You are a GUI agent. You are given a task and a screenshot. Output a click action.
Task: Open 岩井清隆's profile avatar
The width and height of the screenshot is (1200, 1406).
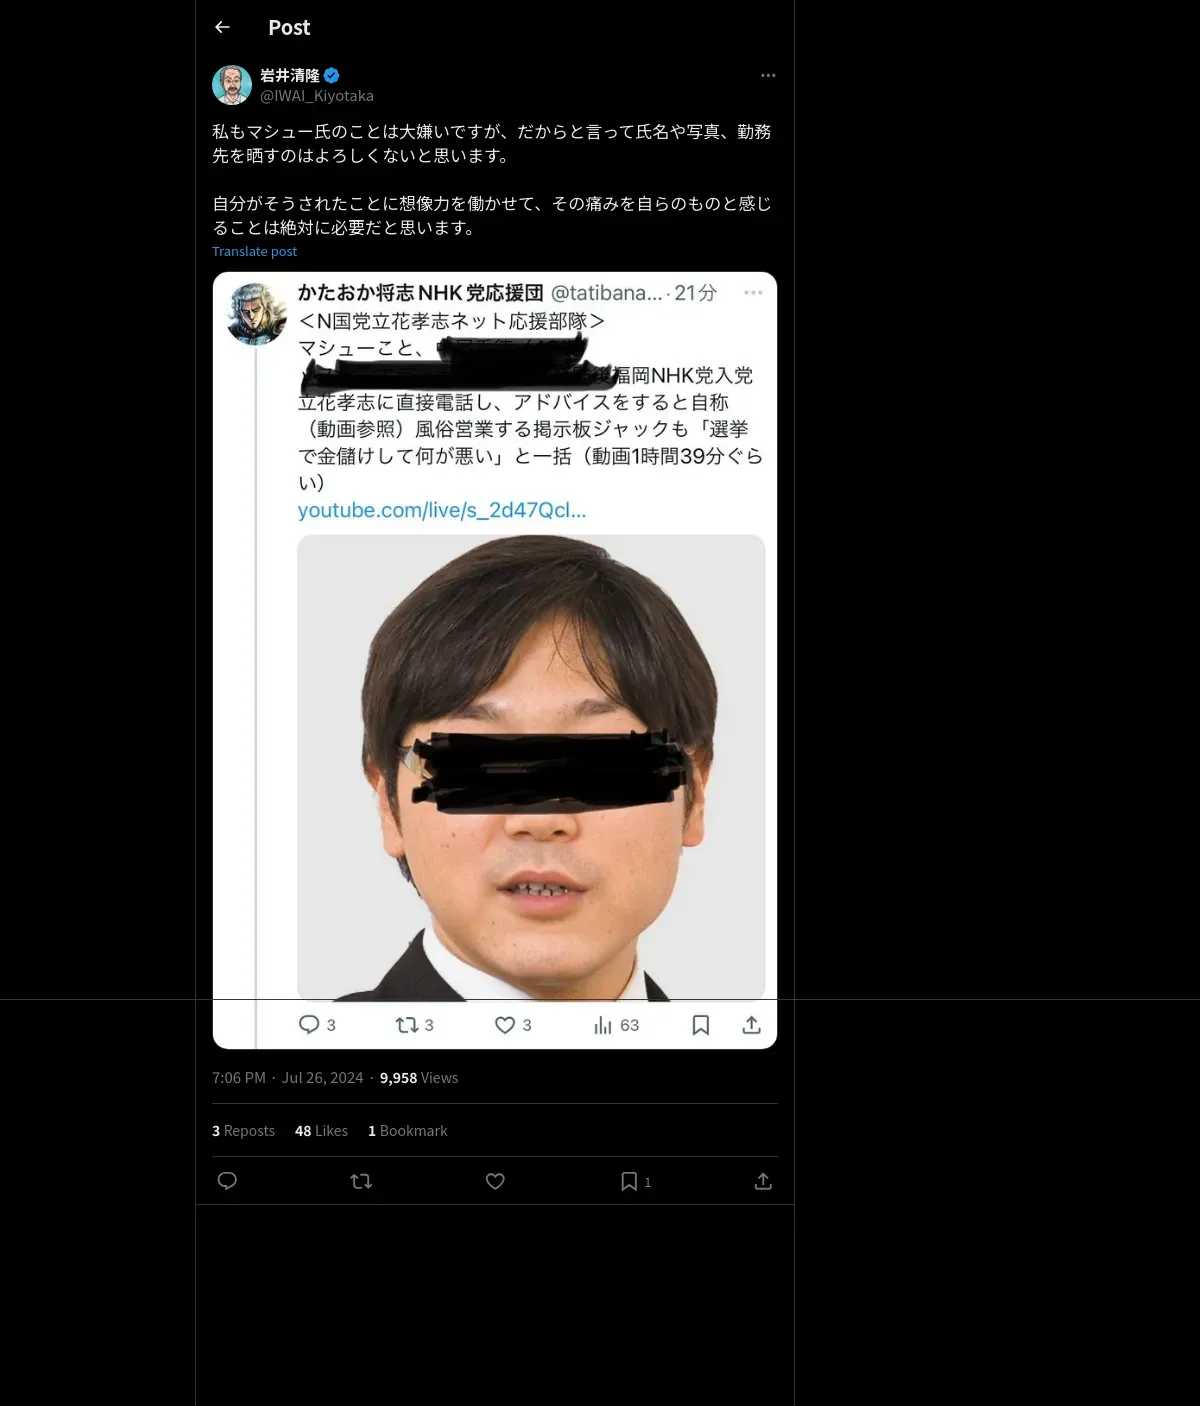[x=232, y=85]
